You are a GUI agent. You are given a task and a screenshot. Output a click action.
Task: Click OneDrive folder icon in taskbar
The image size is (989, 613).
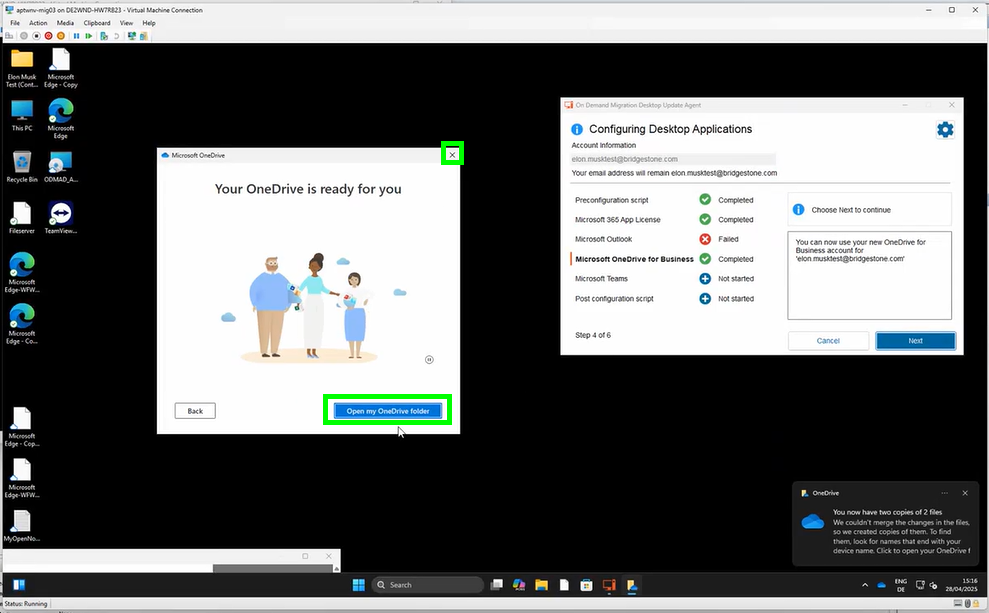631,585
